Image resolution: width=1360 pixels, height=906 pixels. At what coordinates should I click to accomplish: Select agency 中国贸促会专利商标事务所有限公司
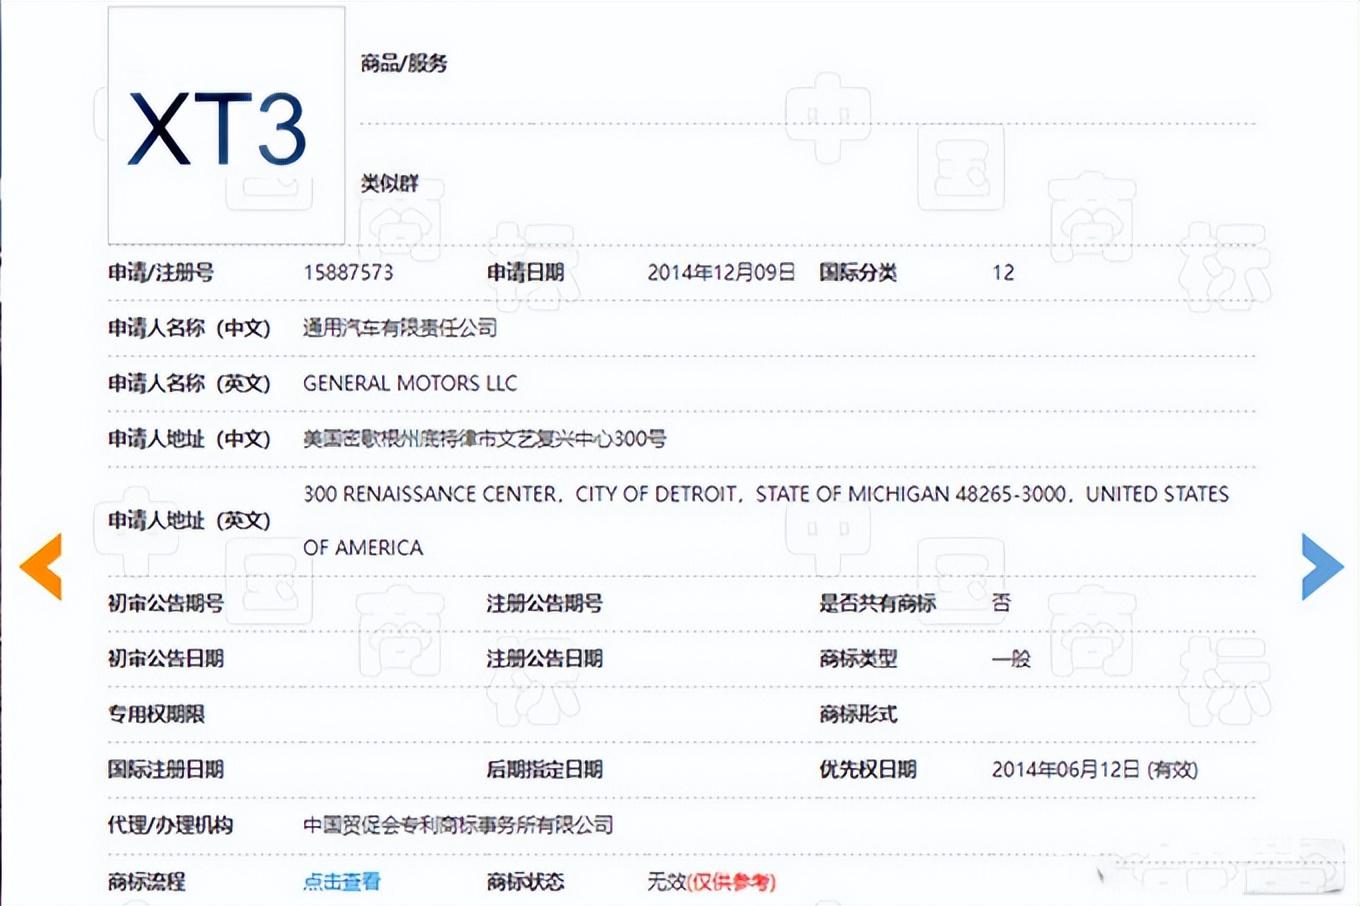458,825
